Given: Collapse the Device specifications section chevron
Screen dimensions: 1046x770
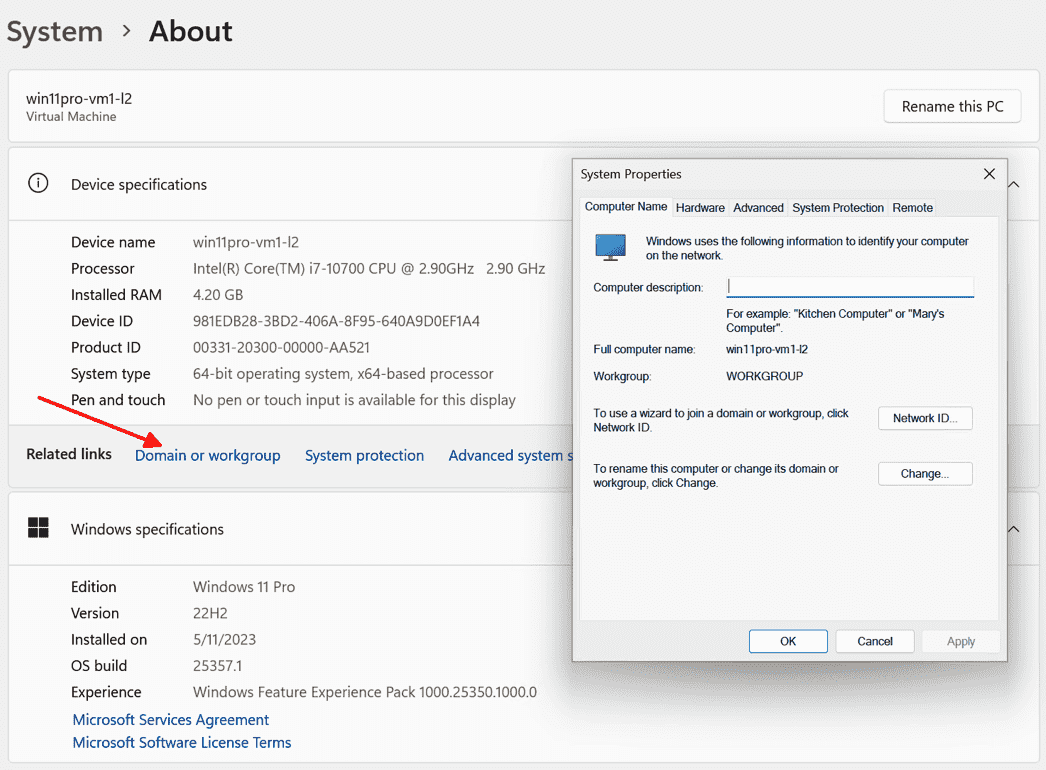Looking at the screenshot, I should pyautogui.click(x=1014, y=185).
